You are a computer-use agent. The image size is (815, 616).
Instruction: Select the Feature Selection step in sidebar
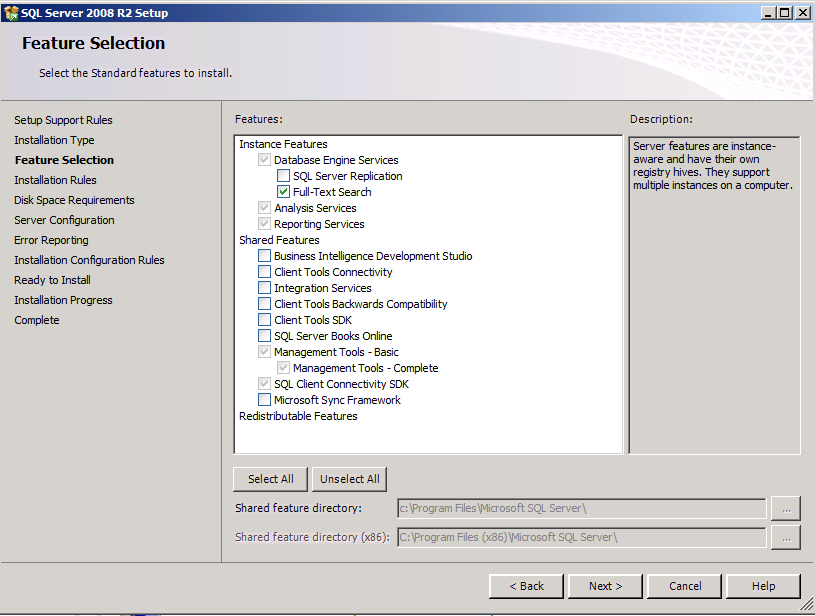point(64,160)
